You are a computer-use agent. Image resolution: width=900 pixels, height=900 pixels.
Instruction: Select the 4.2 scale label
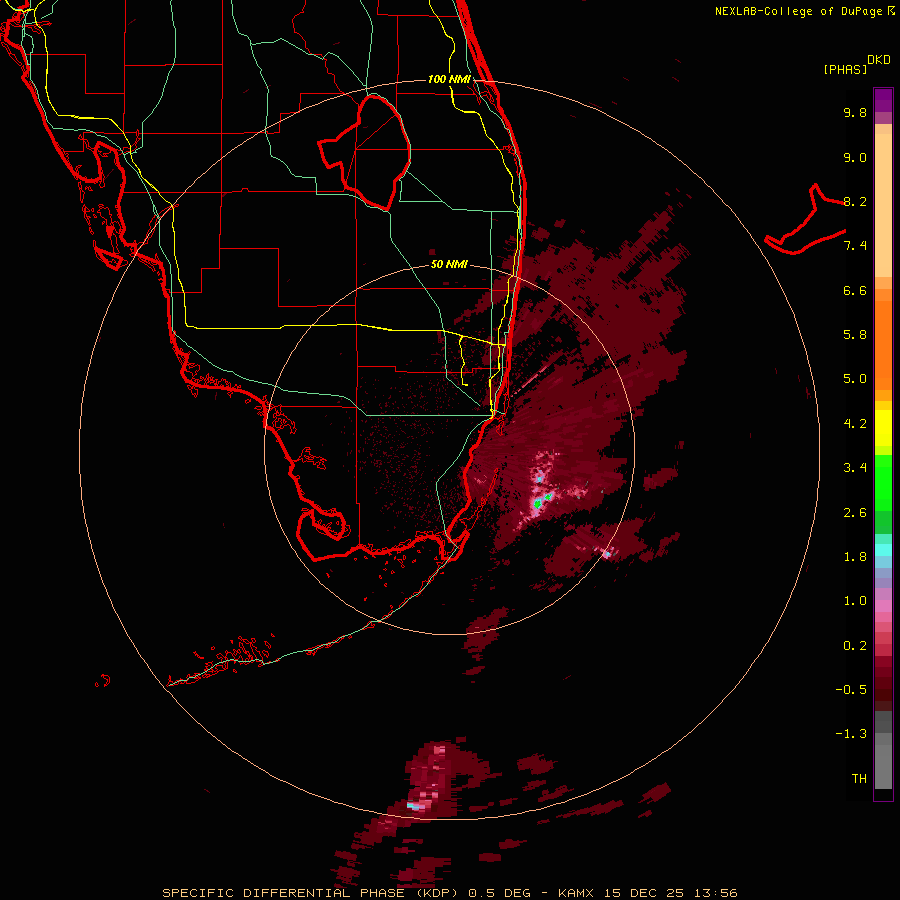pyautogui.click(x=855, y=424)
